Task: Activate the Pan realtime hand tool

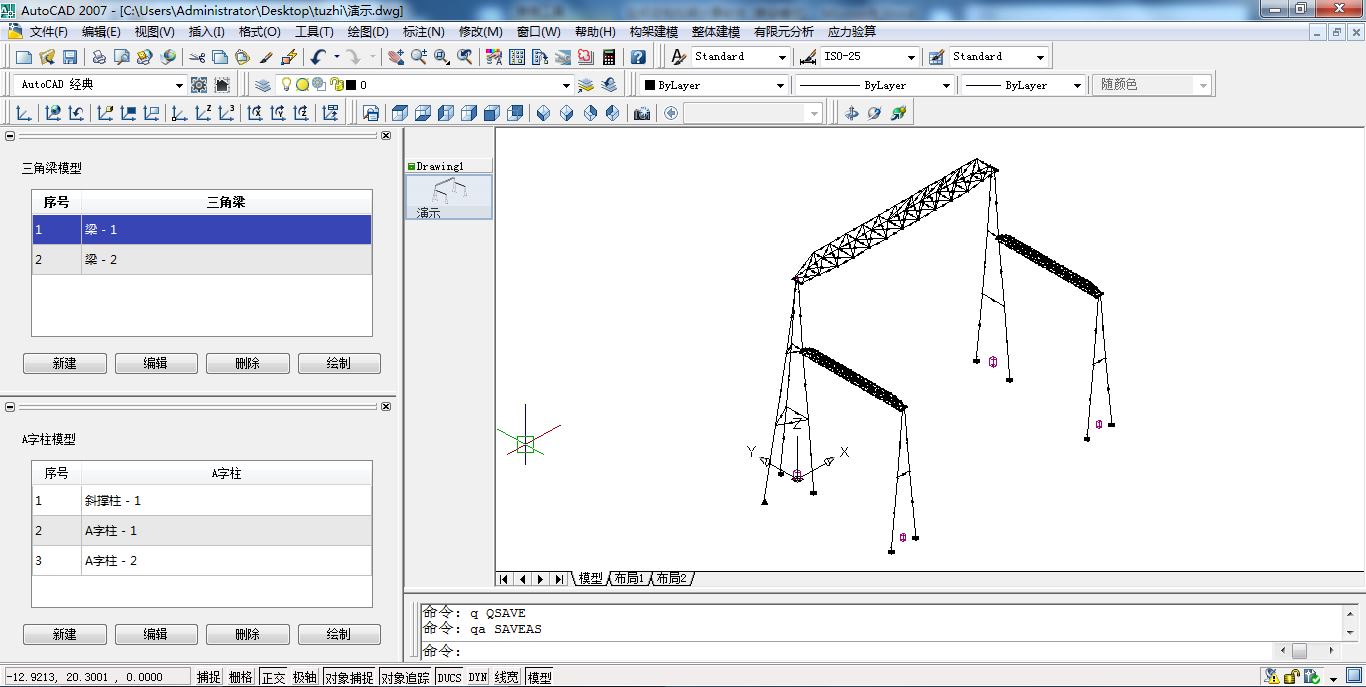Action: click(396, 57)
